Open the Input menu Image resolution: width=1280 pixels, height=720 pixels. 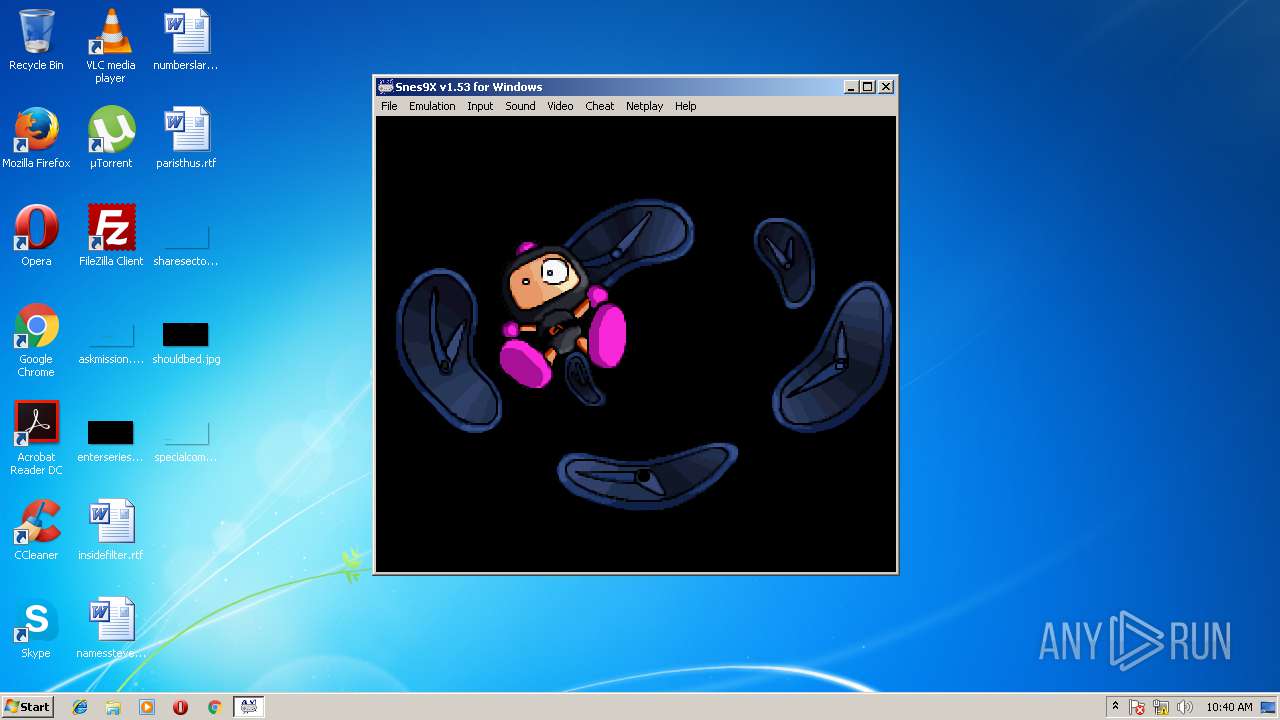coord(480,106)
